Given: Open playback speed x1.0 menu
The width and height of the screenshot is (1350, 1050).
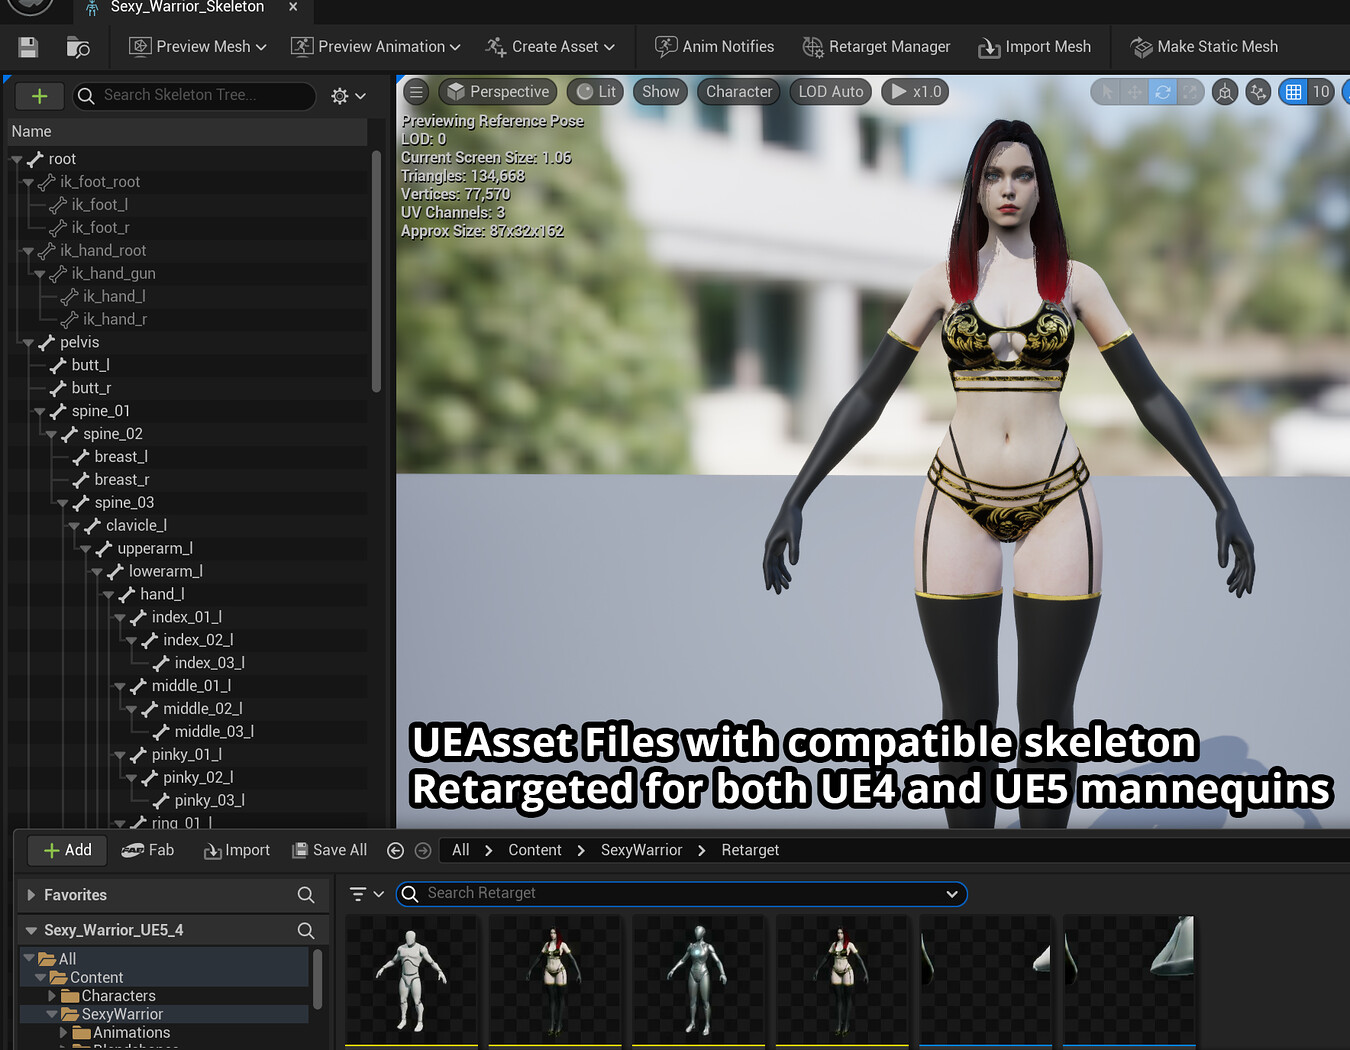Looking at the screenshot, I should pos(915,92).
